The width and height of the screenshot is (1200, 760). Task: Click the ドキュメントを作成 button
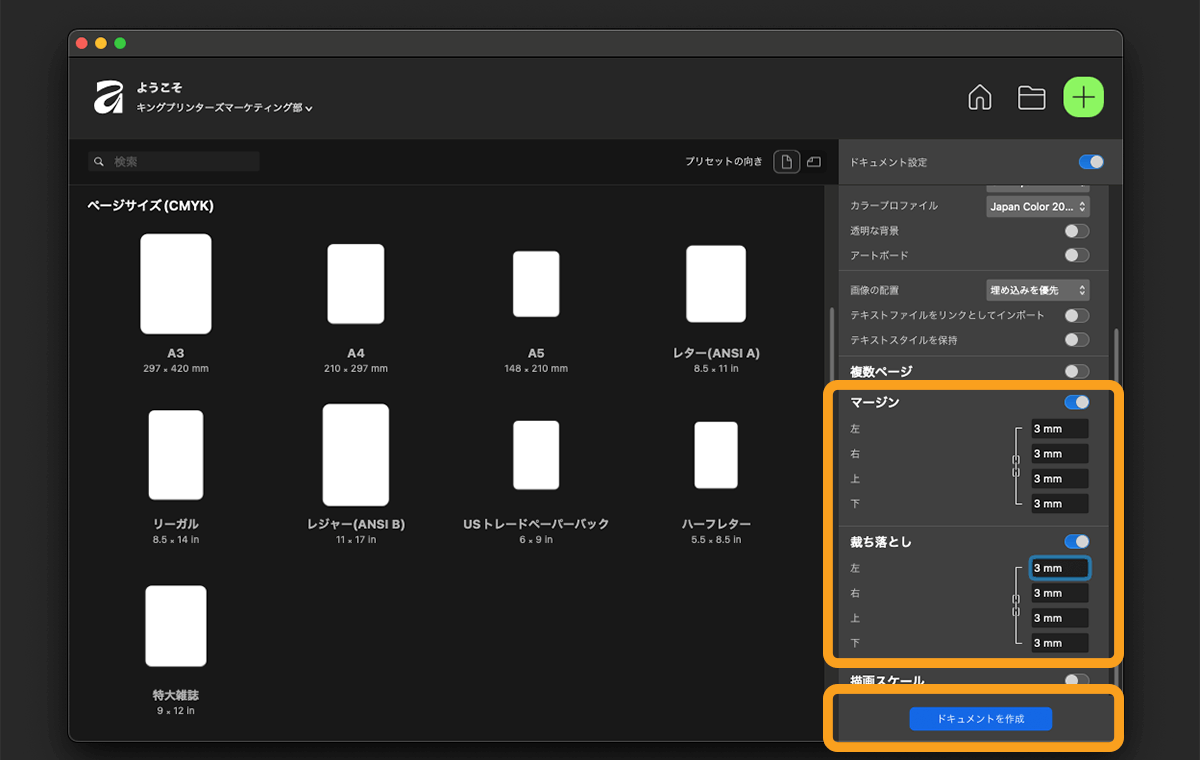pyautogui.click(x=980, y=719)
